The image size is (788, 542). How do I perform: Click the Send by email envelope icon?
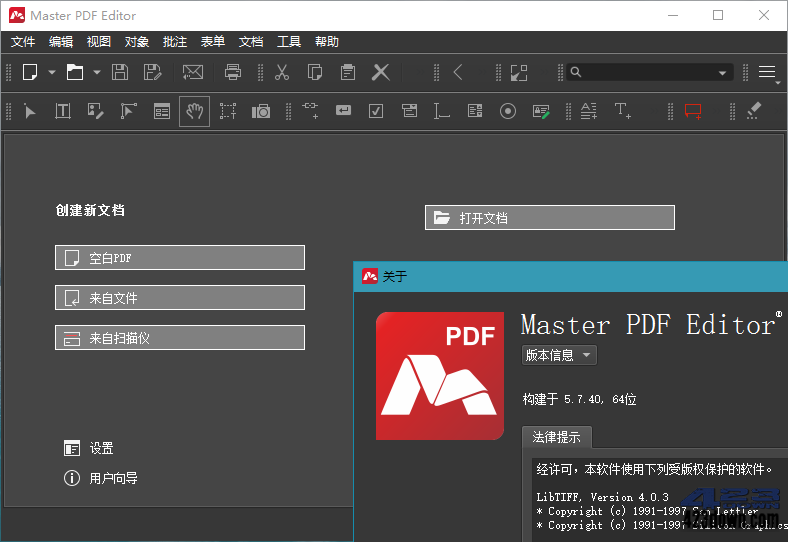click(x=193, y=72)
